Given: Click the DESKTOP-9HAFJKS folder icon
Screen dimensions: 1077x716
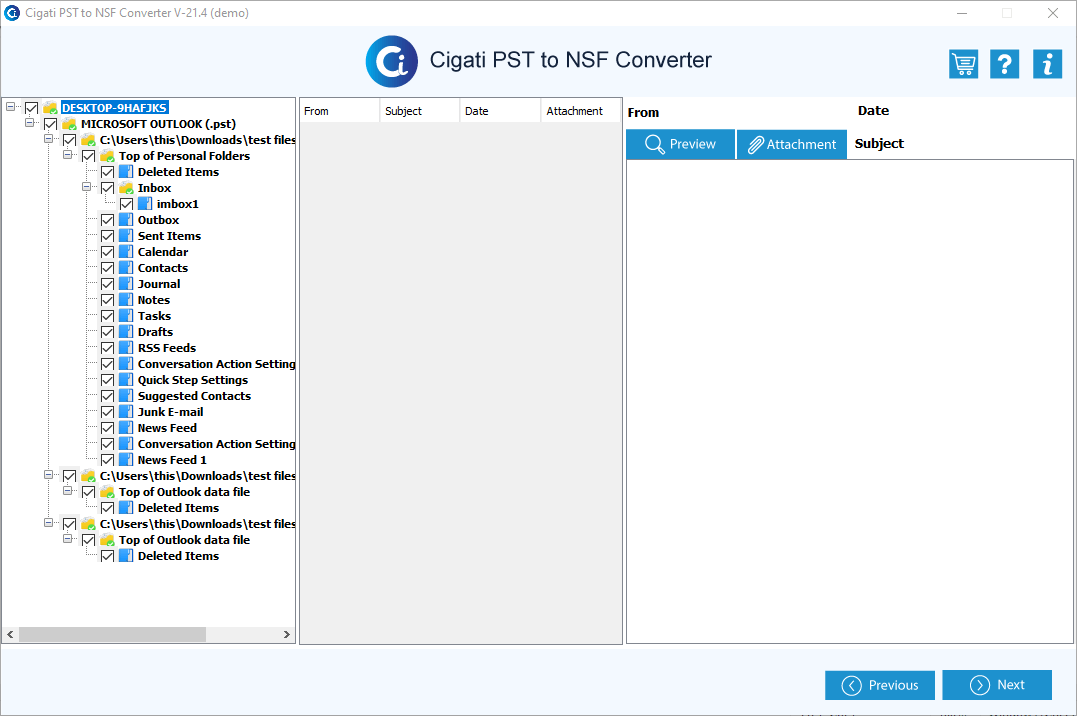Looking at the screenshot, I should (51, 108).
